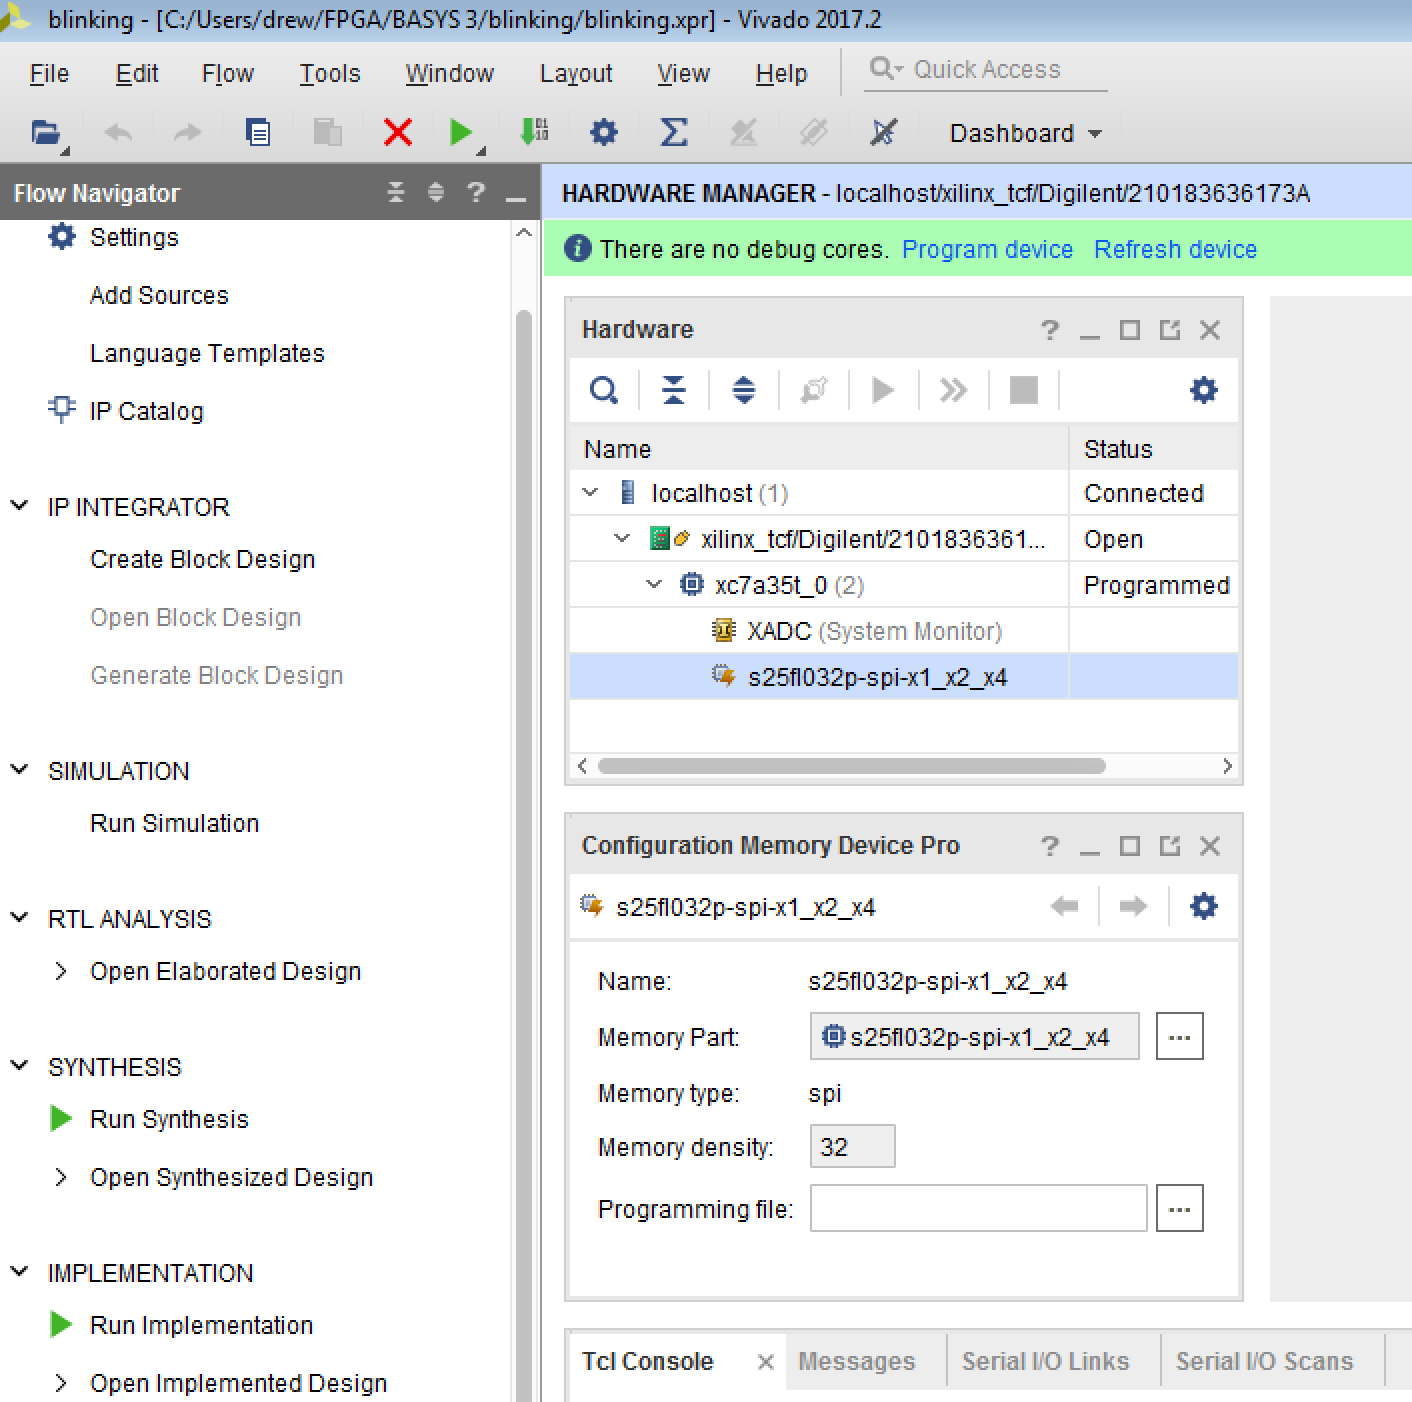Image resolution: width=1412 pixels, height=1402 pixels.
Task: Collapse the localhost tree node
Action: [x=590, y=493]
